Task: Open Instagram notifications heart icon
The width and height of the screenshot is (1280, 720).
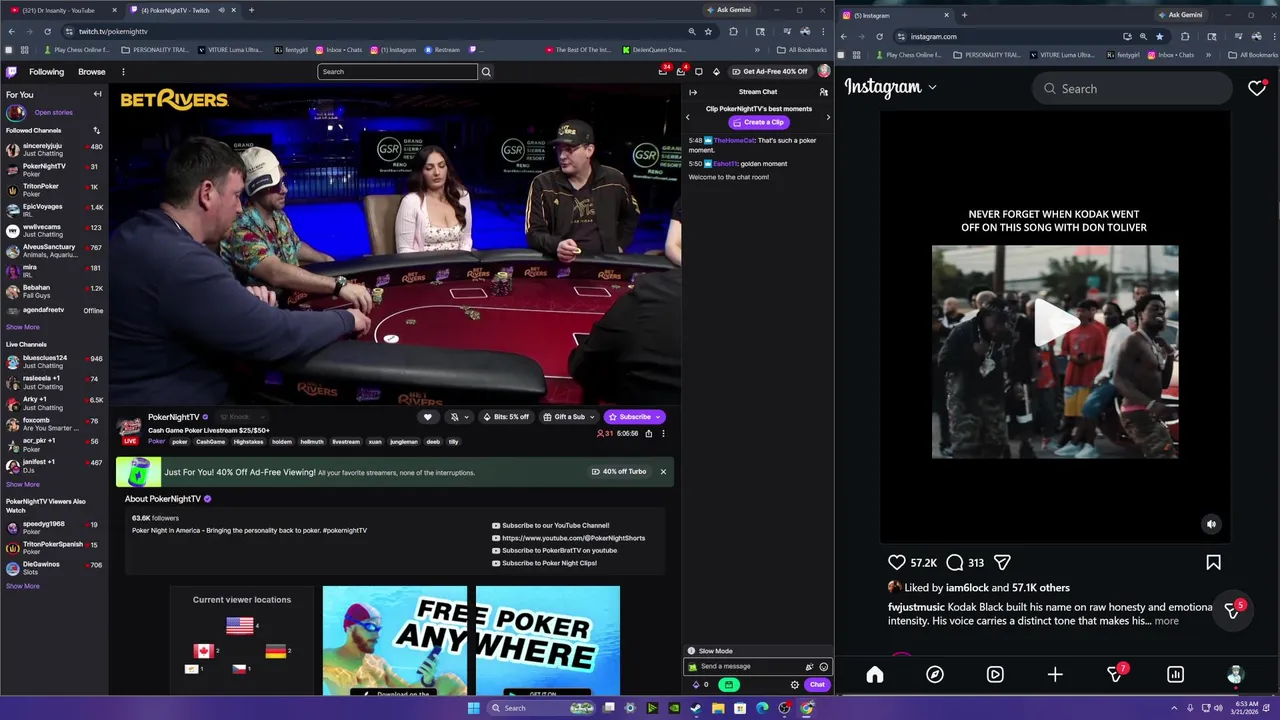Action: tap(1257, 89)
